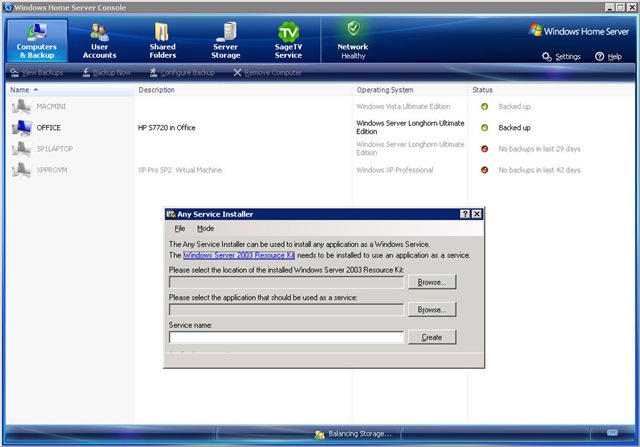
Task: Sort by the Description column header
Action: pyautogui.click(x=243, y=90)
